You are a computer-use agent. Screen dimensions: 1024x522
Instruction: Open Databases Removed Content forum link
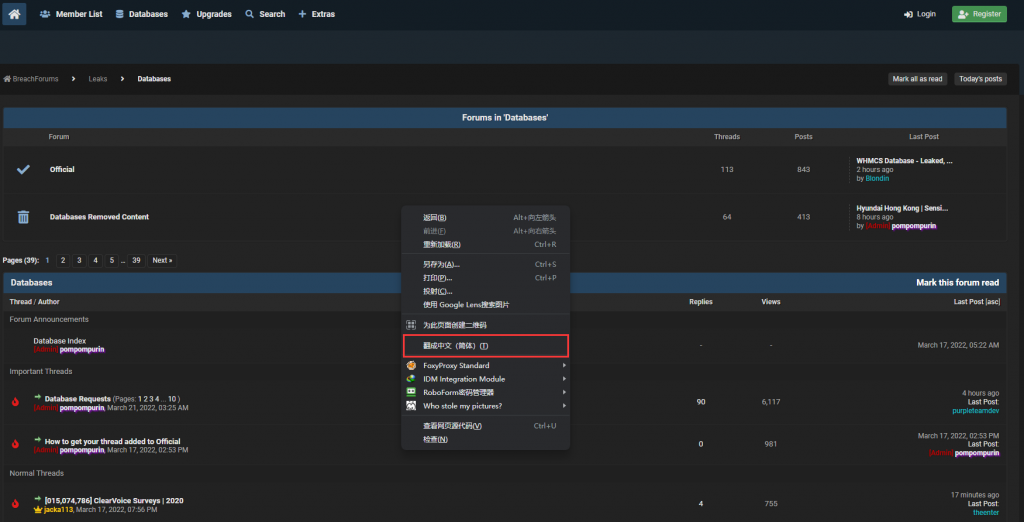click(99, 217)
